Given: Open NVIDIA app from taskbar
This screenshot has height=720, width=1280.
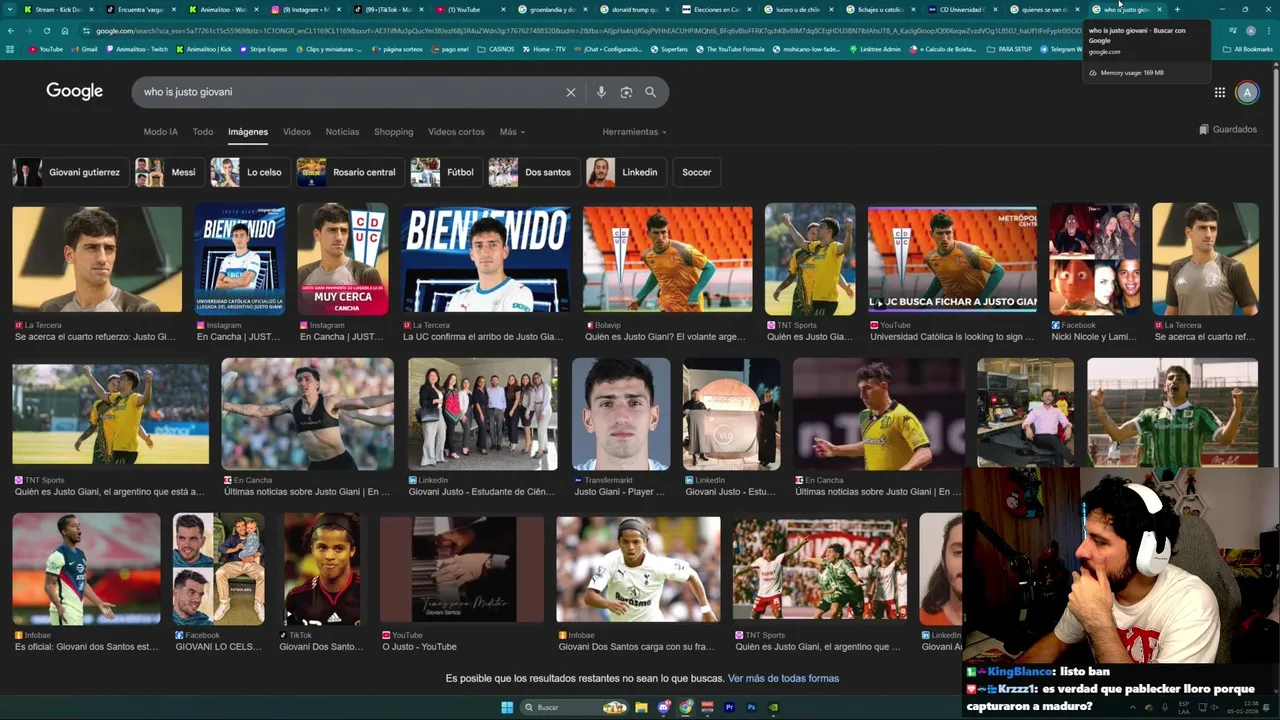Looking at the screenshot, I should tap(773, 707).
